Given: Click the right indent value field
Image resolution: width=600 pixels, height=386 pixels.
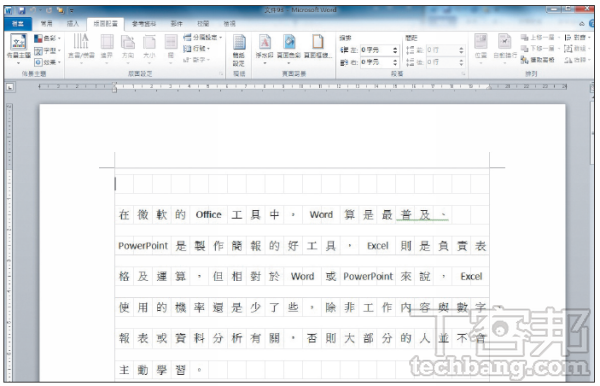Looking at the screenshot, I should [x=376, y=62].
